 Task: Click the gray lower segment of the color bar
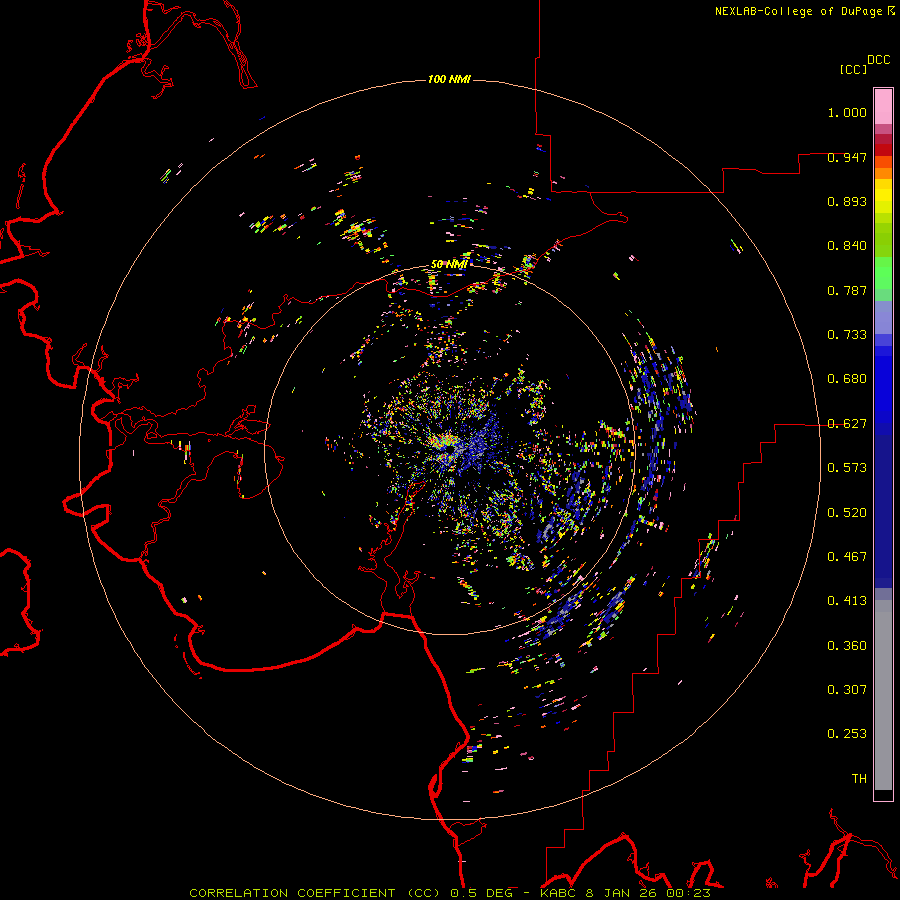coord(883,695)
